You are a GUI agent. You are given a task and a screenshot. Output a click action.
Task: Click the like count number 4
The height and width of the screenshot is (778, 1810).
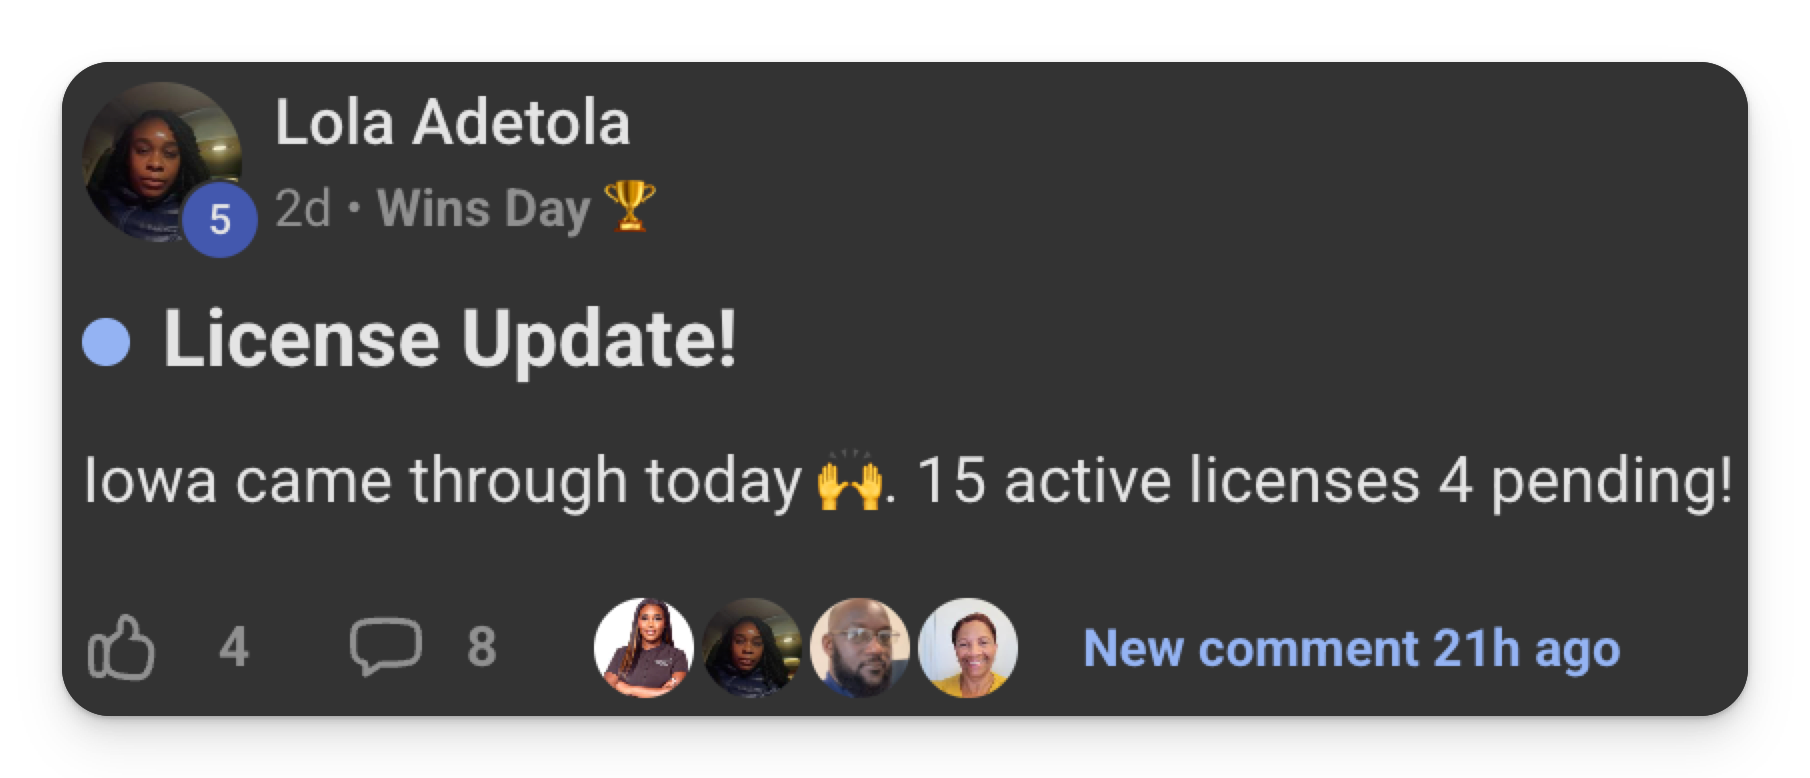pos(233,647)
